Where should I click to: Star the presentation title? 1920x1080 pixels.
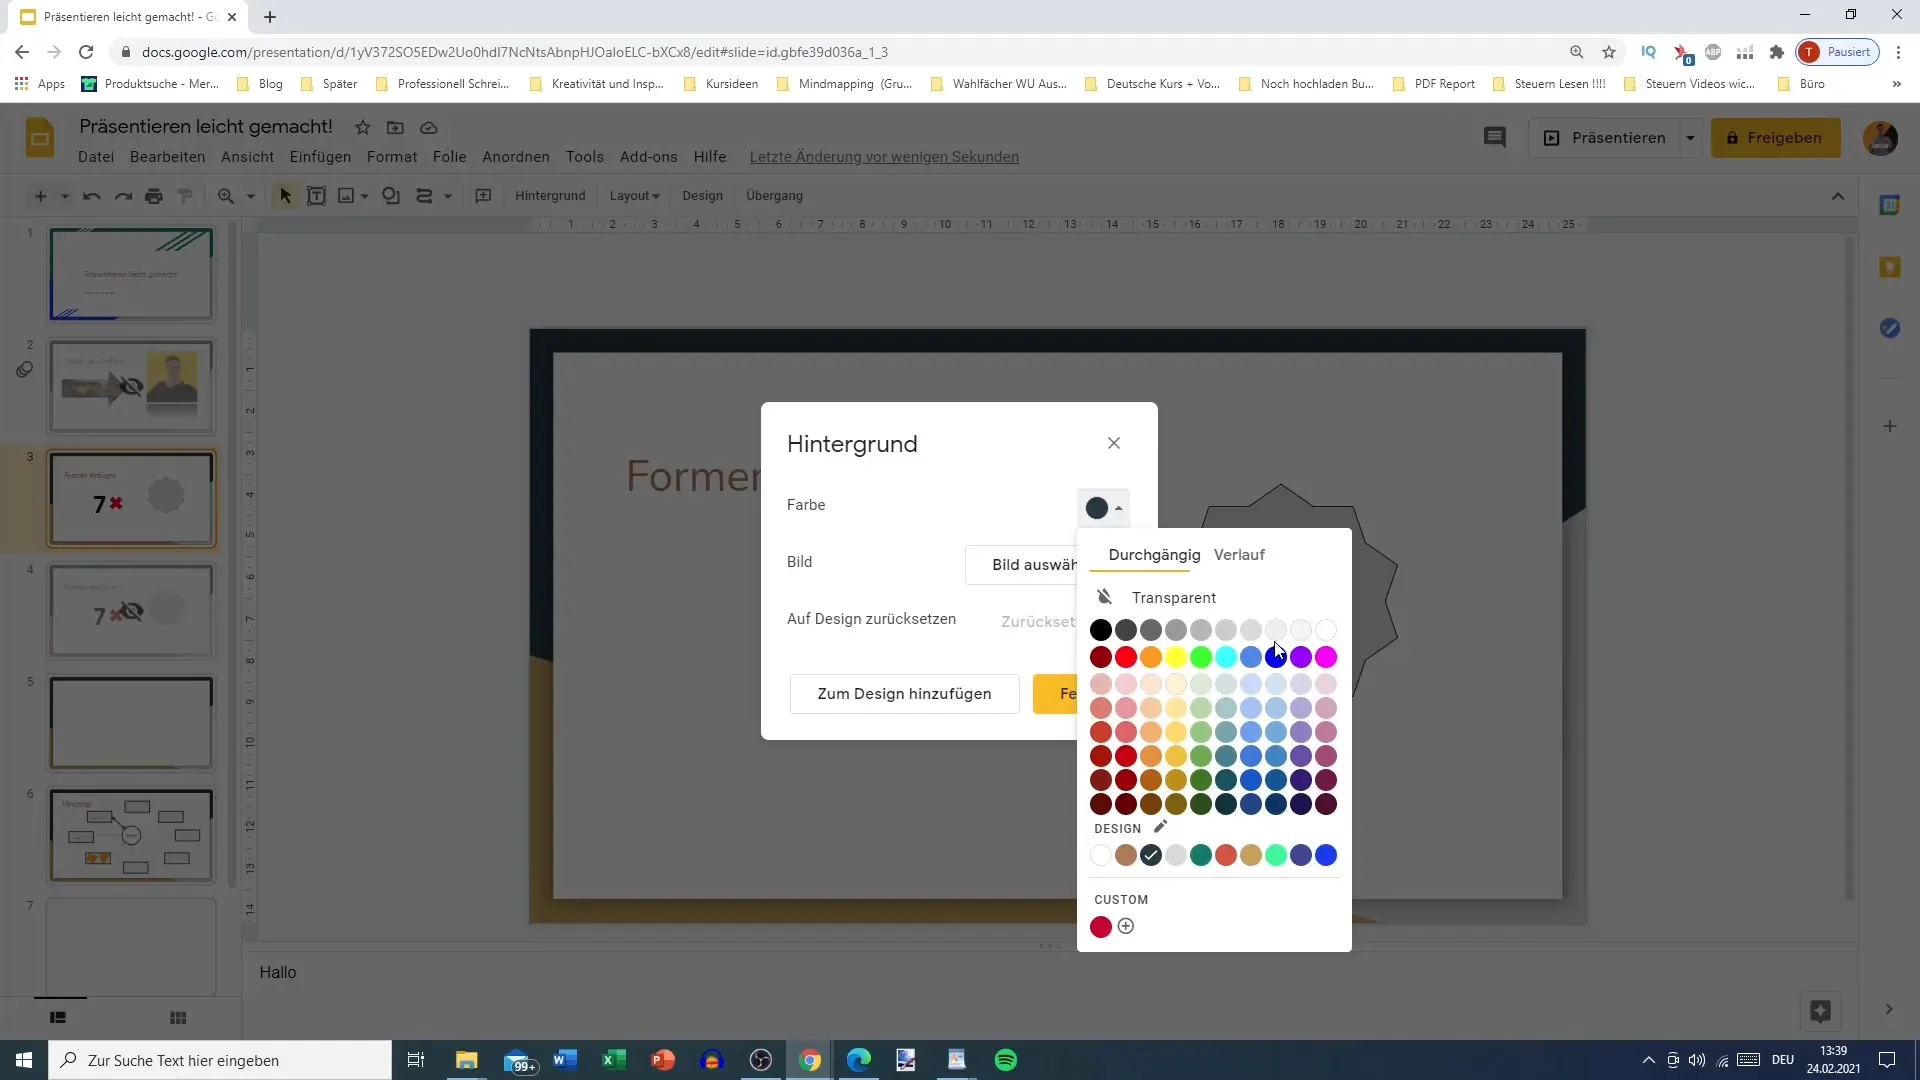[x=363, y=128]
